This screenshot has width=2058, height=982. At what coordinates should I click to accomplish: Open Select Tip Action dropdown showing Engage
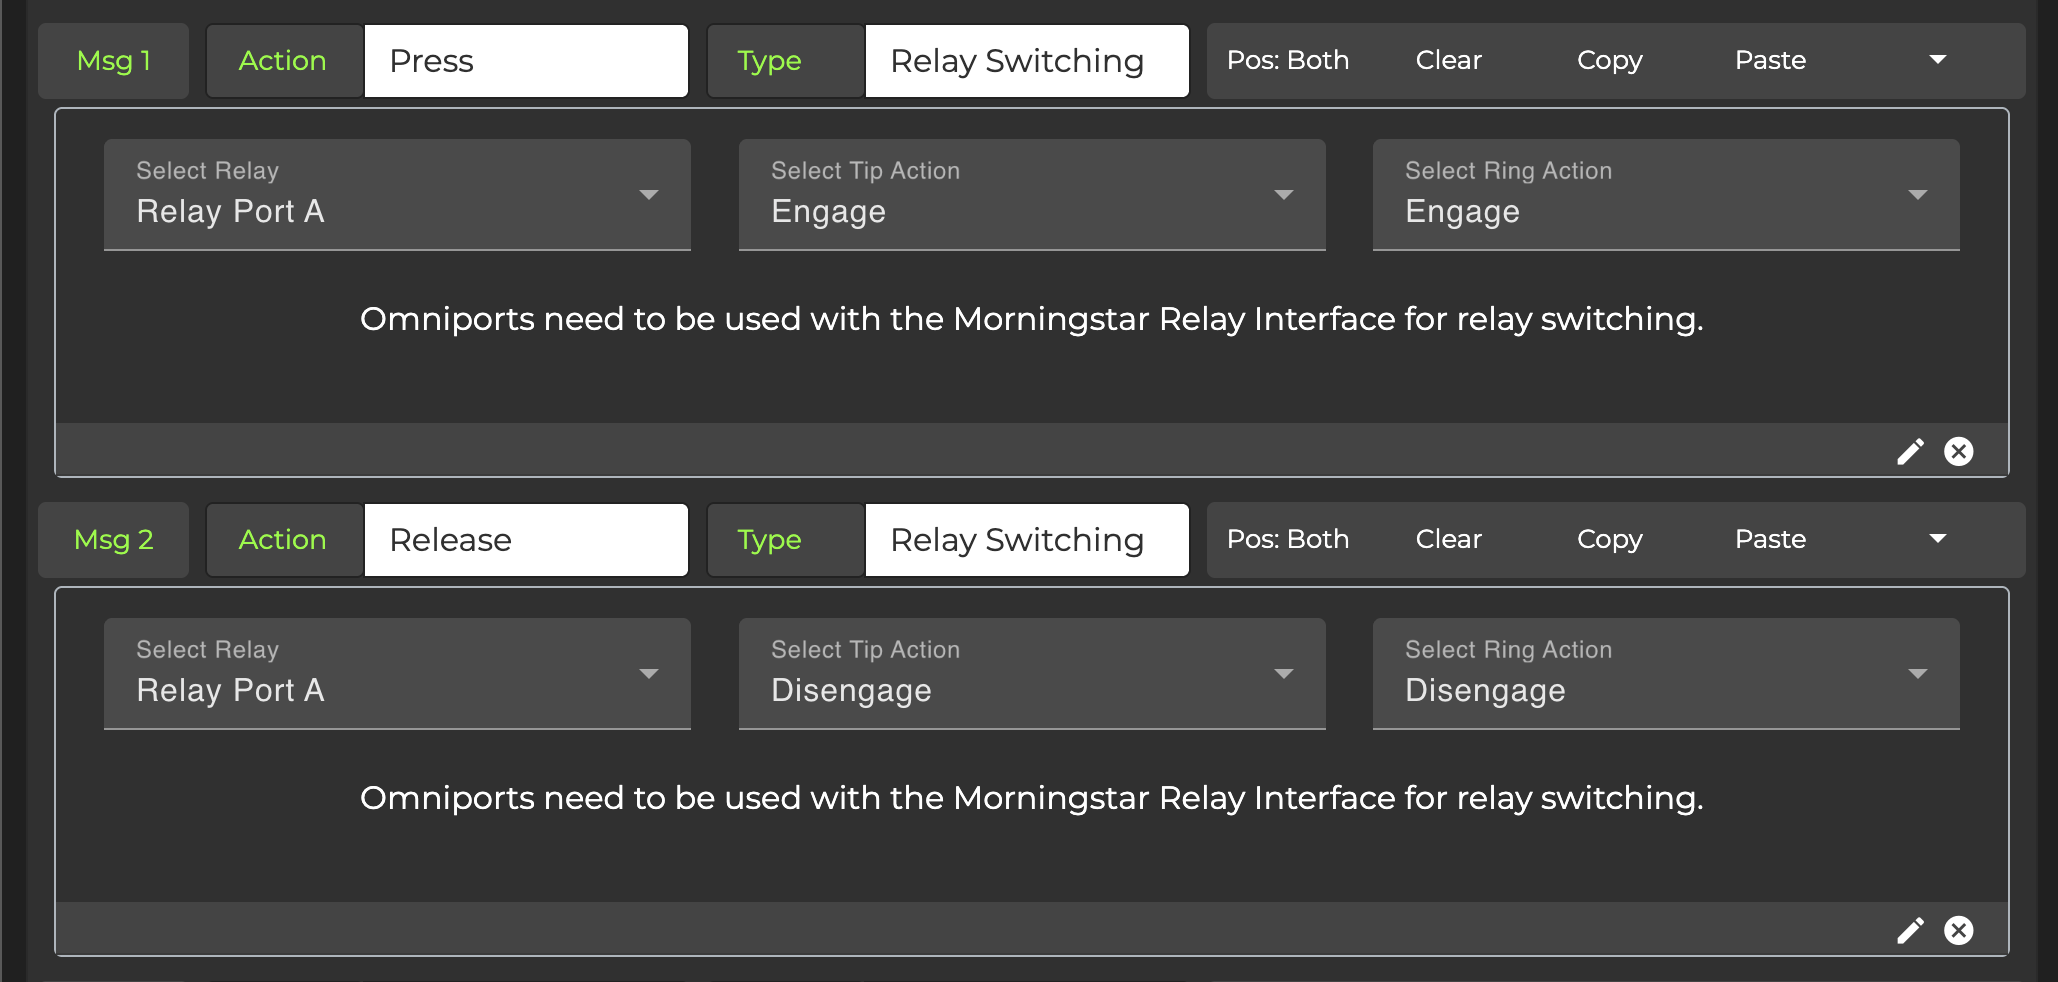[1031, 195]
